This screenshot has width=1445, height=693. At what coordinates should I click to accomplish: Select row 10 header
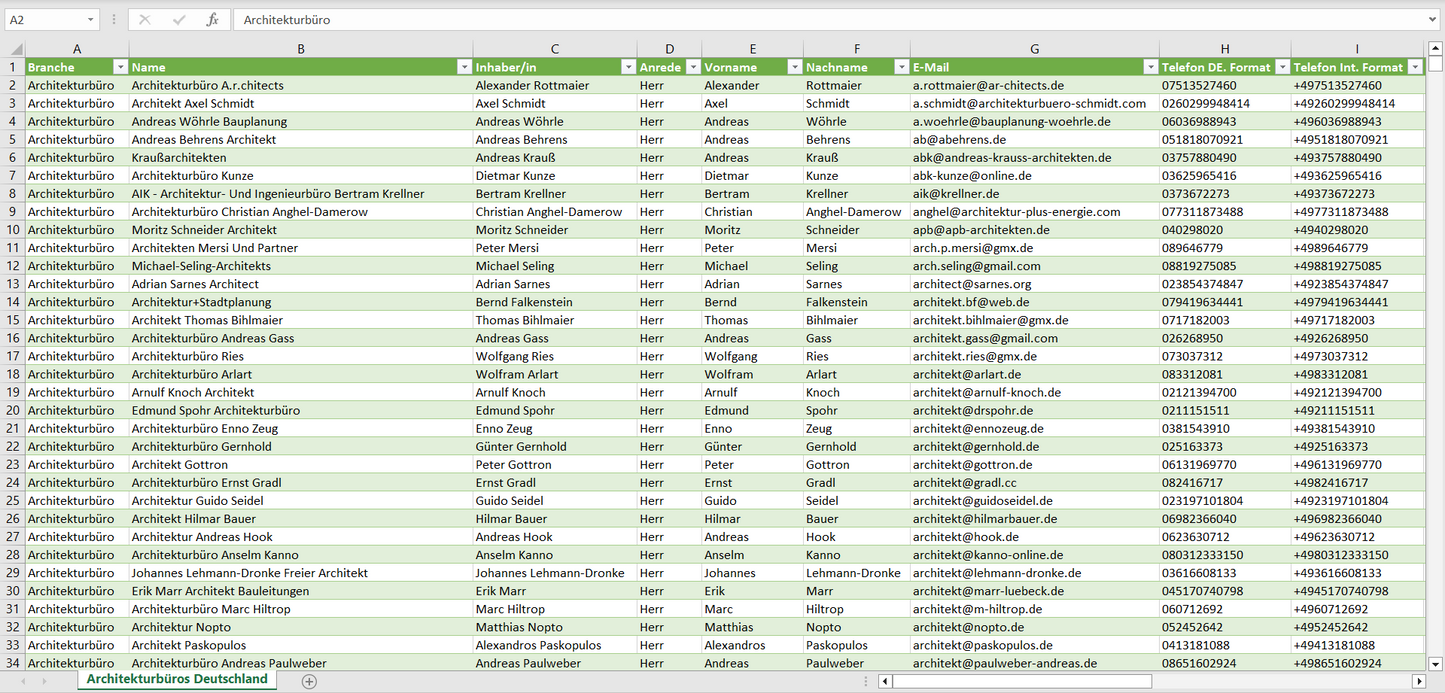[x=12, y=230]
